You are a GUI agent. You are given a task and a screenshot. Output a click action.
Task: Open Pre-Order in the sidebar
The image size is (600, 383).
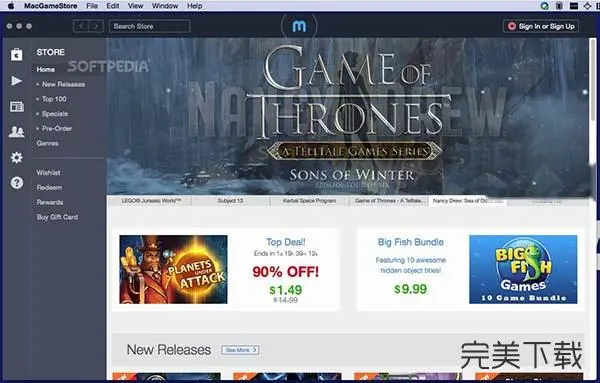[57, 129]
